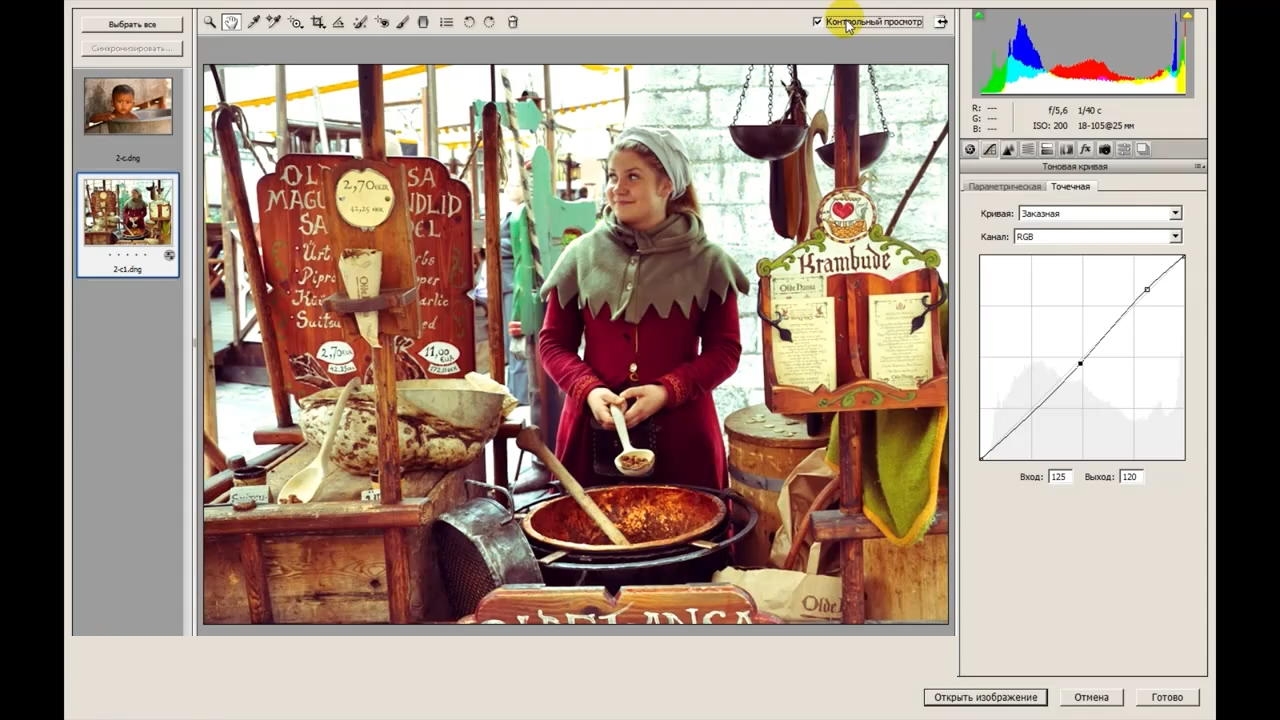
Task: Open the Detail panel icon
Action: [1008, 149]
